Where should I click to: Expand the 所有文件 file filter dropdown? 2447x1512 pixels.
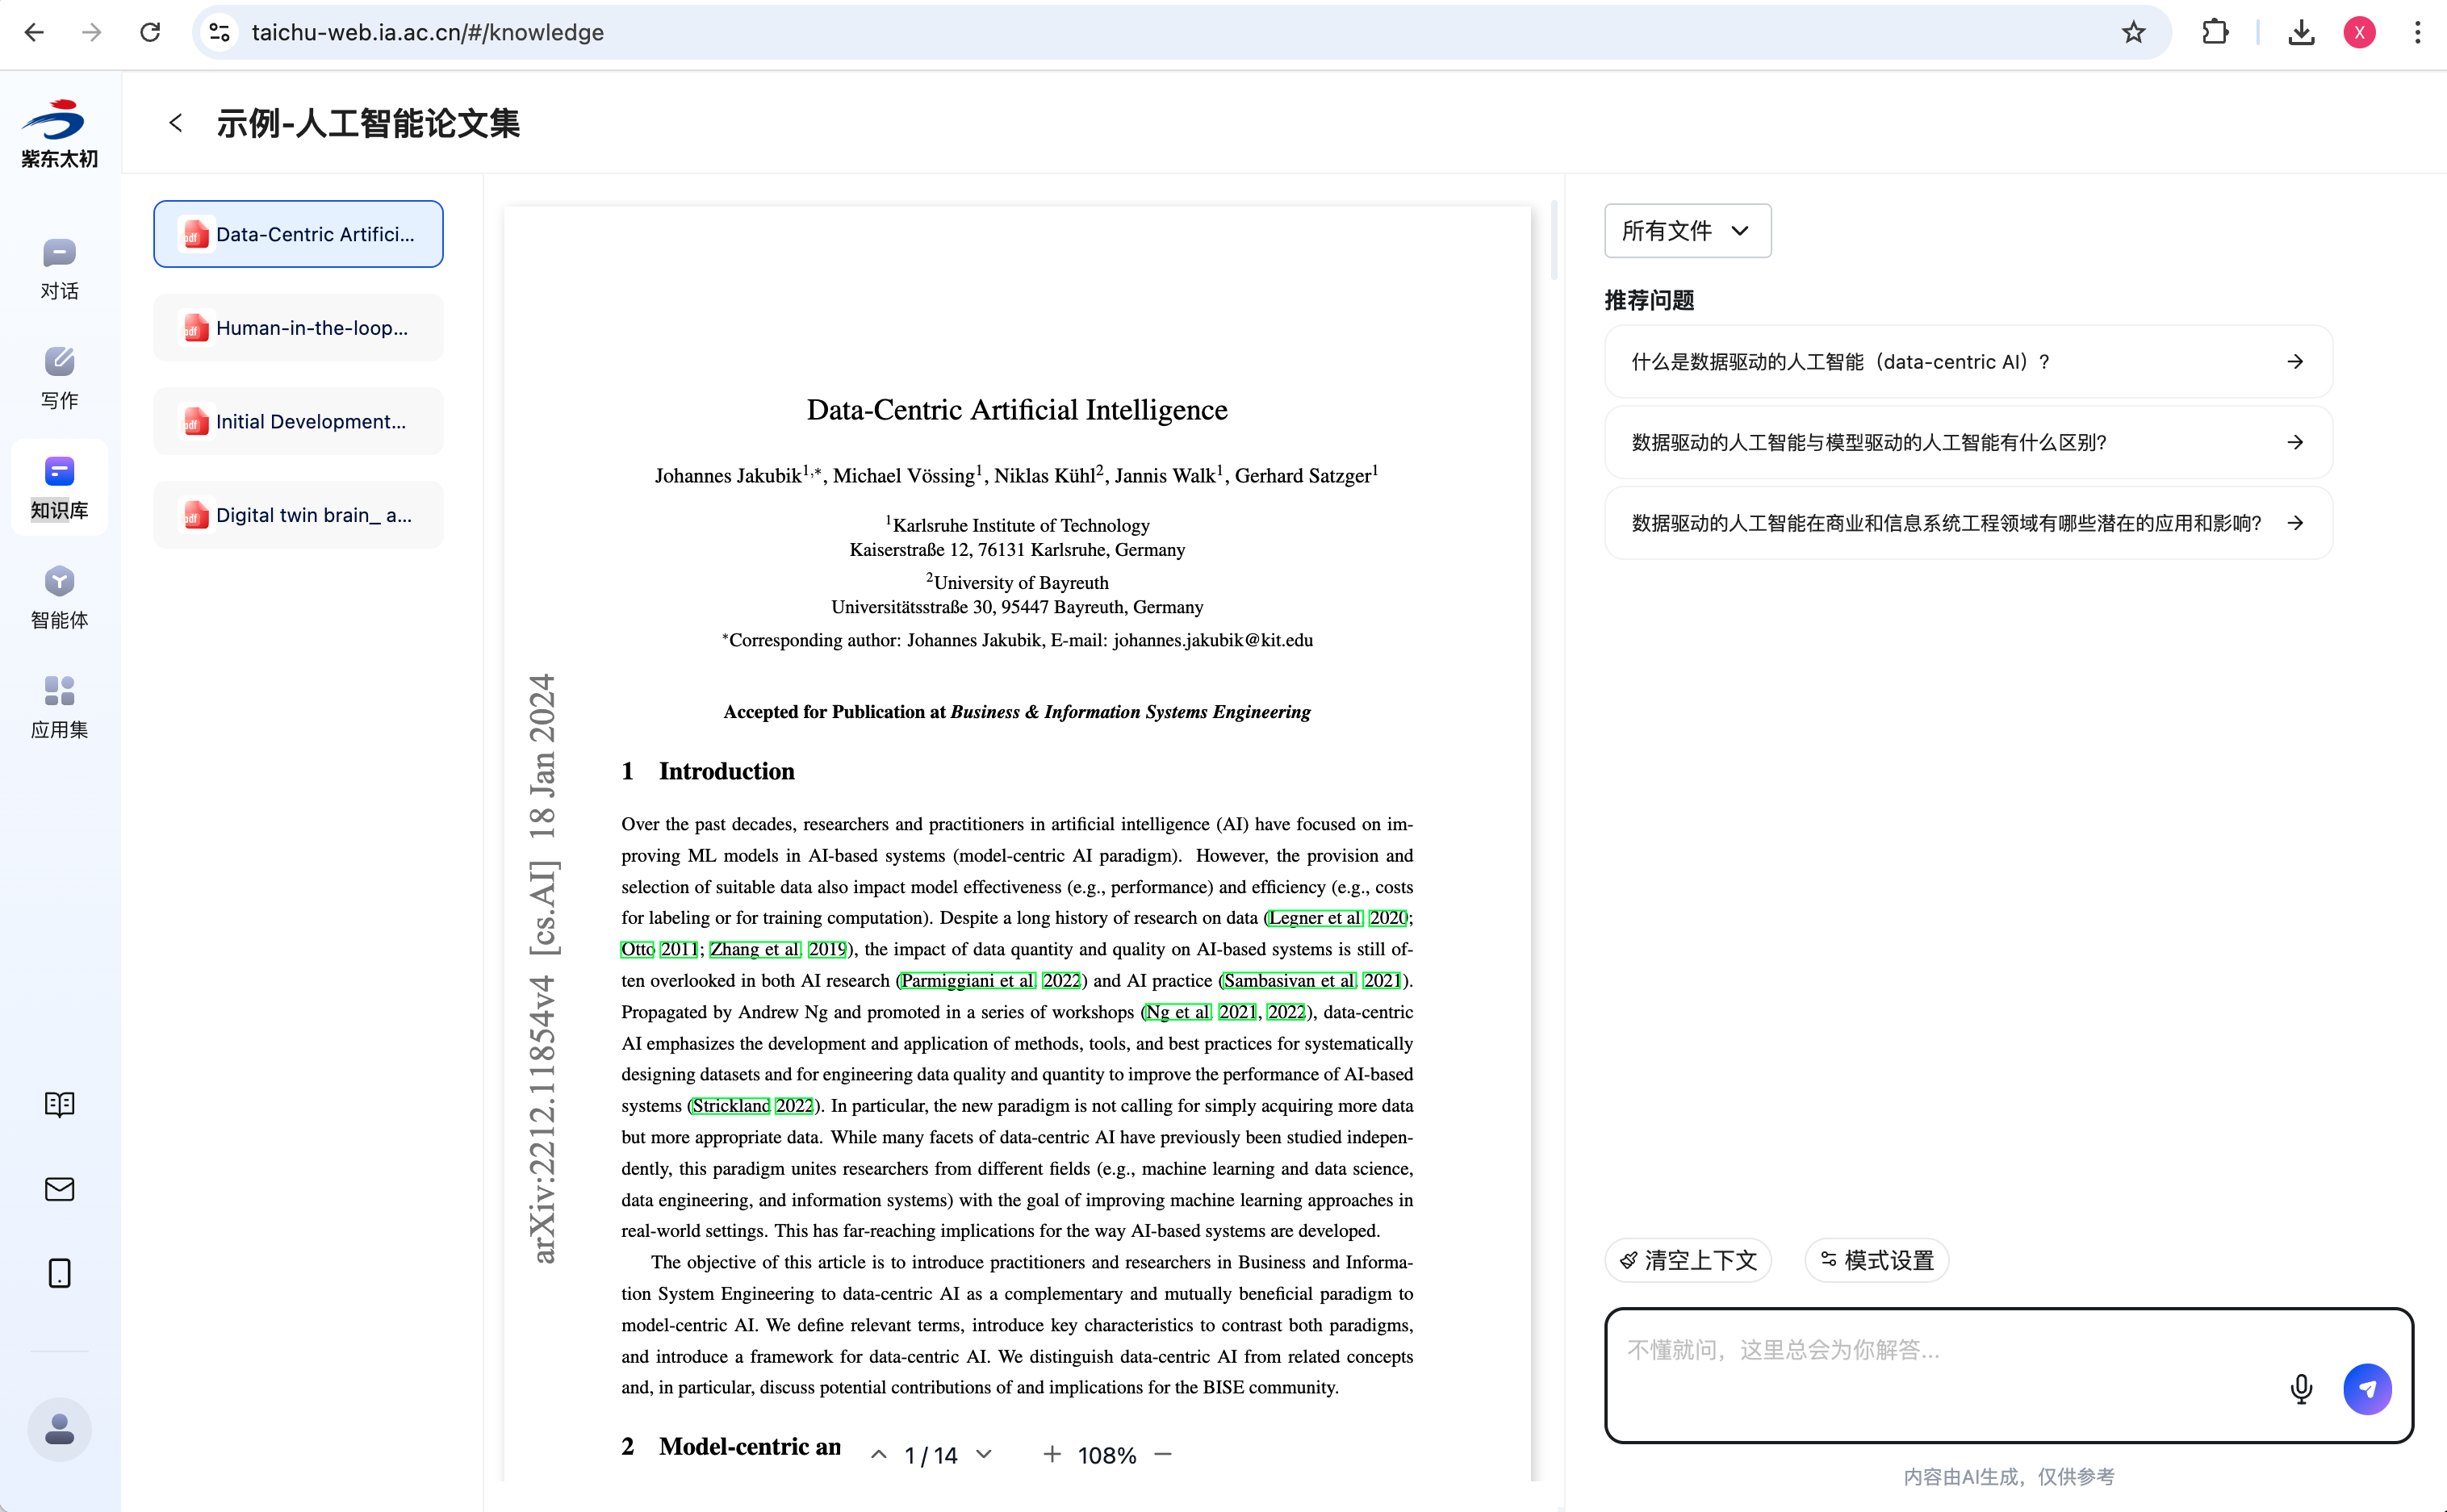point(1686,231)
